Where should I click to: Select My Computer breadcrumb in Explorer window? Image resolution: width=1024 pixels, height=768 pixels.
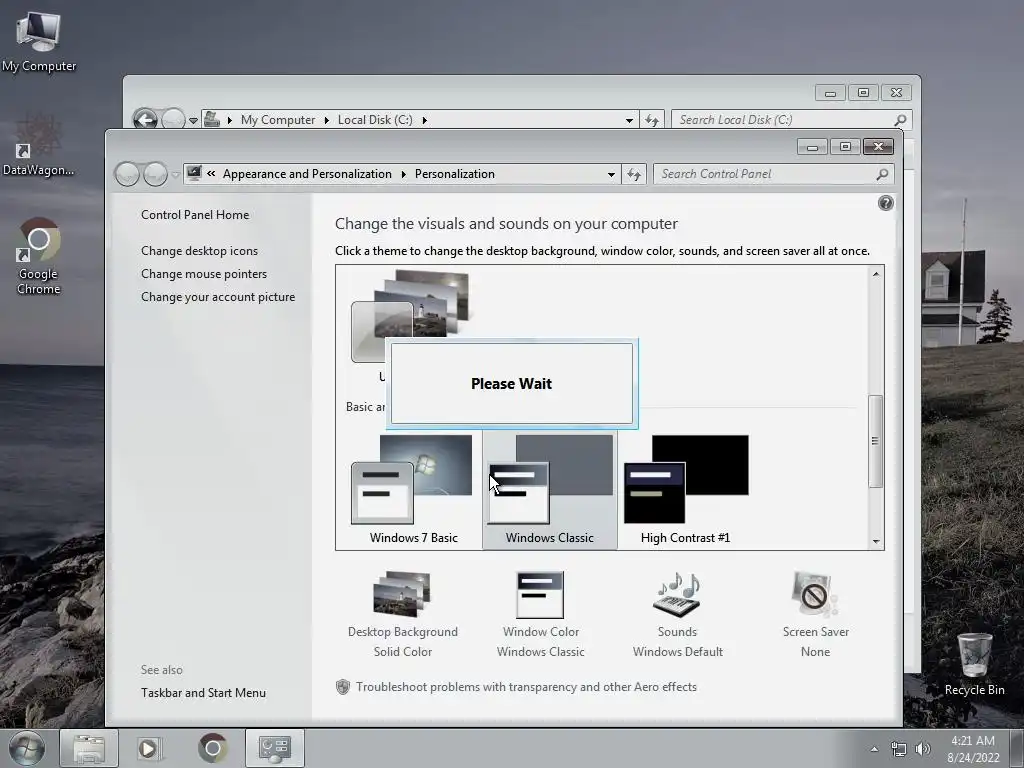coord(278,120)
